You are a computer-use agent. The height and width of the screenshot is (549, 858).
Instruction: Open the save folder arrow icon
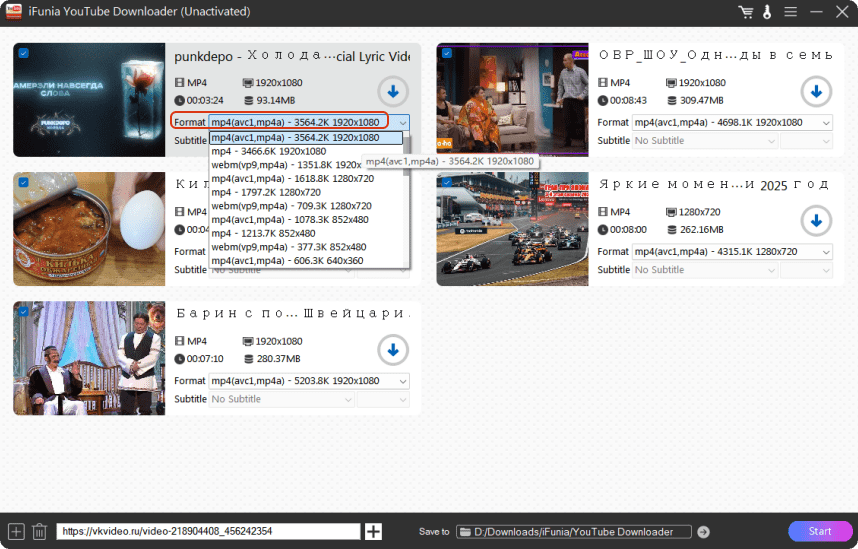pos(703,532)
